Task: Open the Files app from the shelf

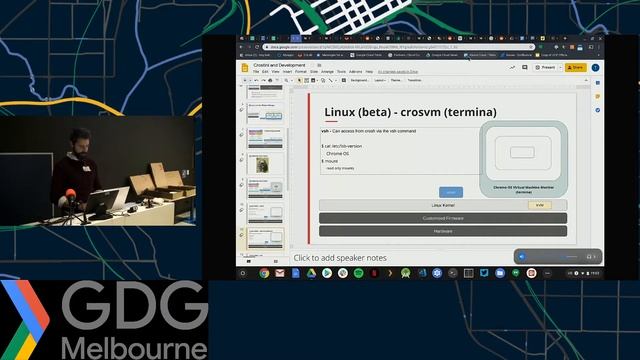Action: pyautogui.click(x=500, y=273)
